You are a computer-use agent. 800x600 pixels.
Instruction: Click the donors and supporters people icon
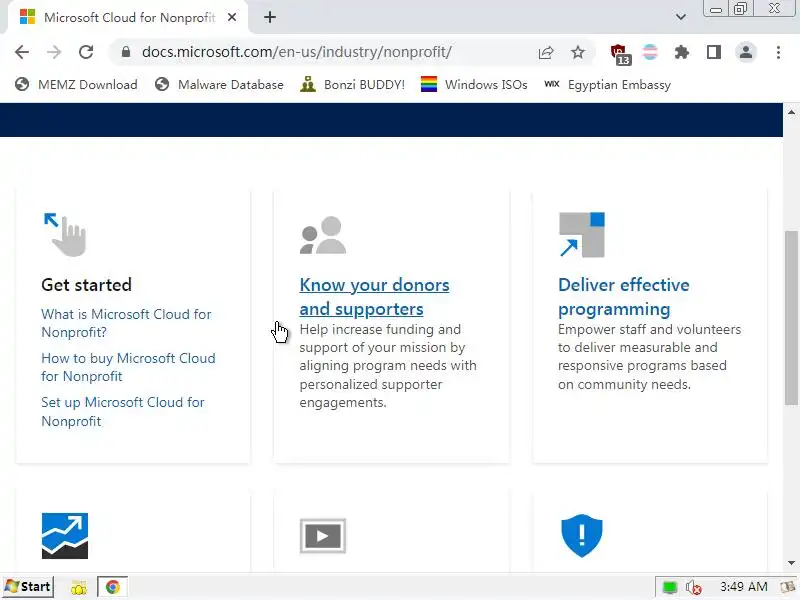click(323, 235)
